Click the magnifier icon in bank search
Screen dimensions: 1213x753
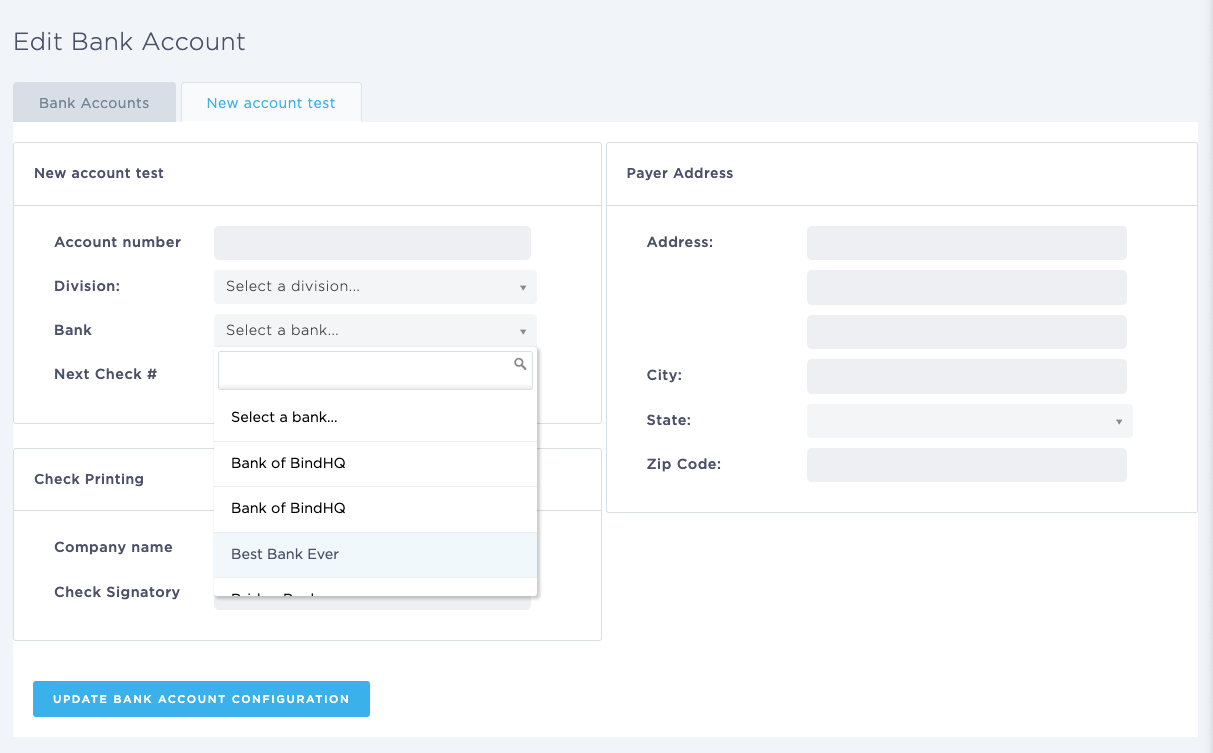(x=520, y=365)
